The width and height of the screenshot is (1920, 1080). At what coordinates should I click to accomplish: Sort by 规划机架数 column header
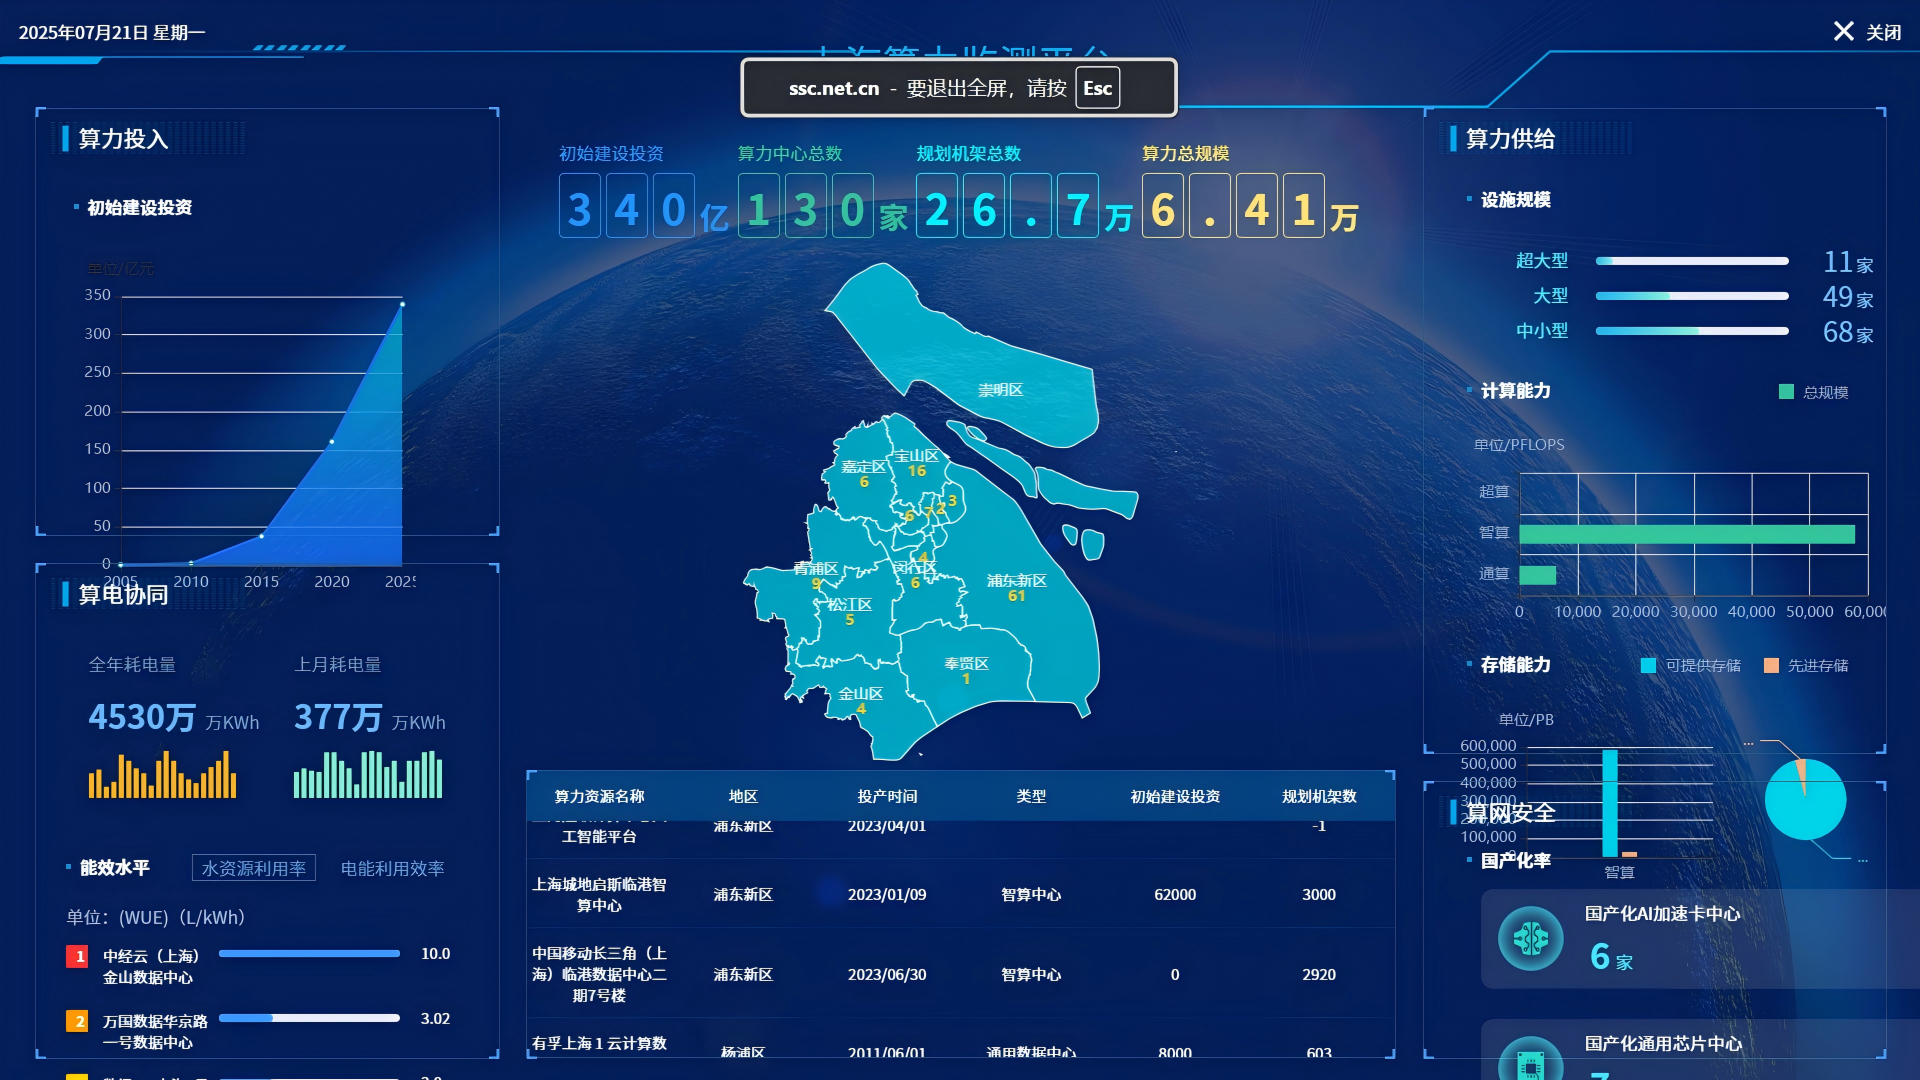pyautogui.click(x=1319, y=796)
